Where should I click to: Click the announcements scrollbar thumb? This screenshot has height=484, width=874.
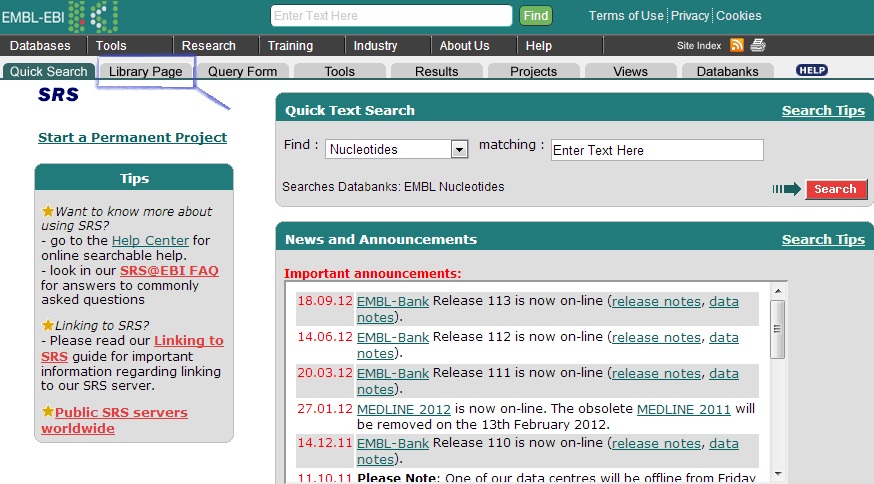point(778,329)
